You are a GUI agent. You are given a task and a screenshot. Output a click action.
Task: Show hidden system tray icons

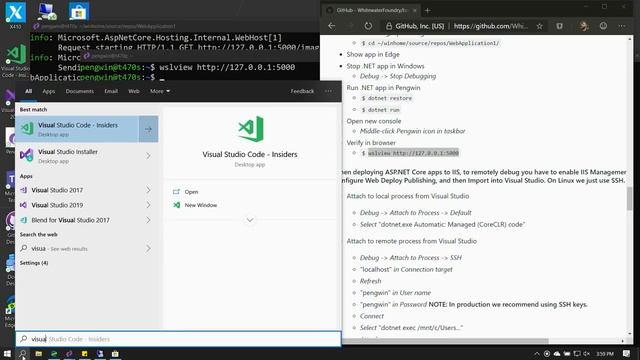[536, 353]
